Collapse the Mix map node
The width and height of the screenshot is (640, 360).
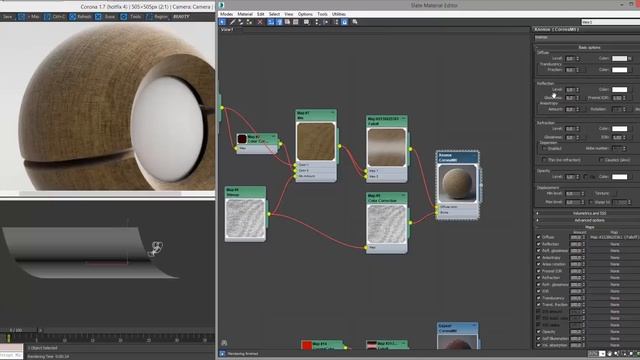tap(333, 113)
